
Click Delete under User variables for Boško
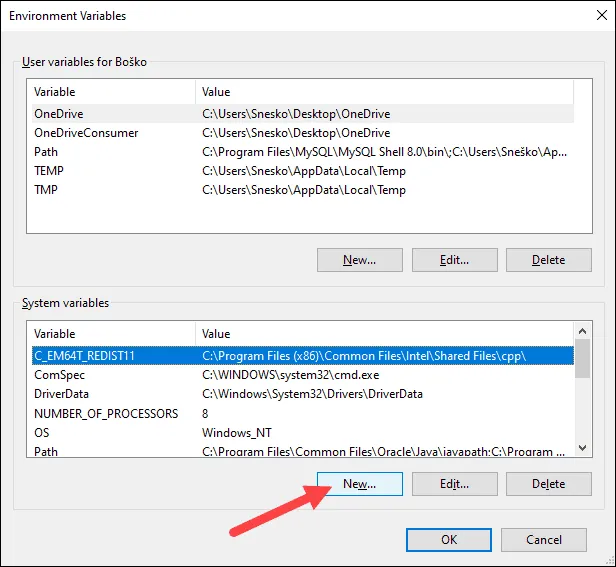pyautogui.click(x=548, y=260)
